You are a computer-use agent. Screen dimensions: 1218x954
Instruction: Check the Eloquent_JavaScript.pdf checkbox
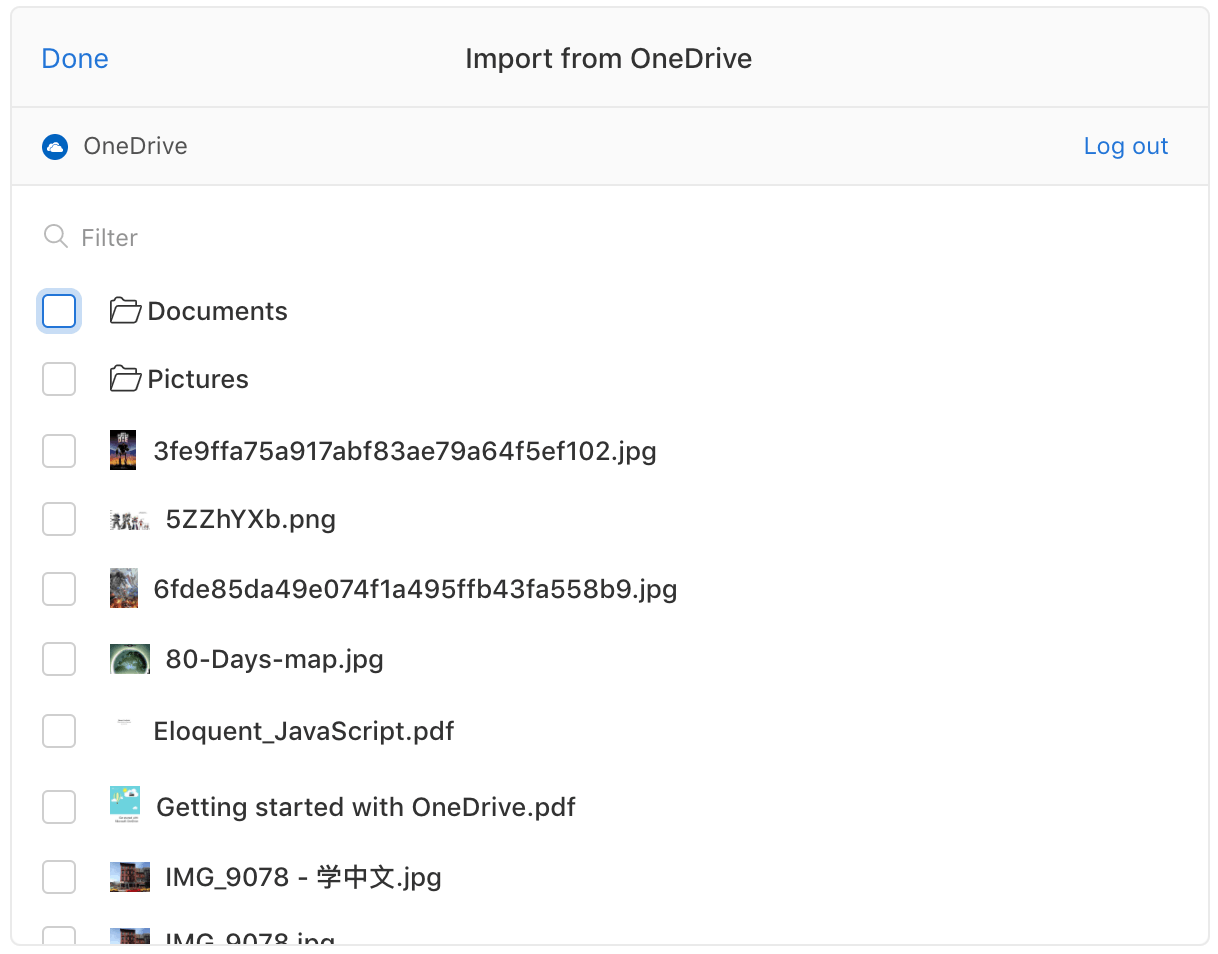59,731
